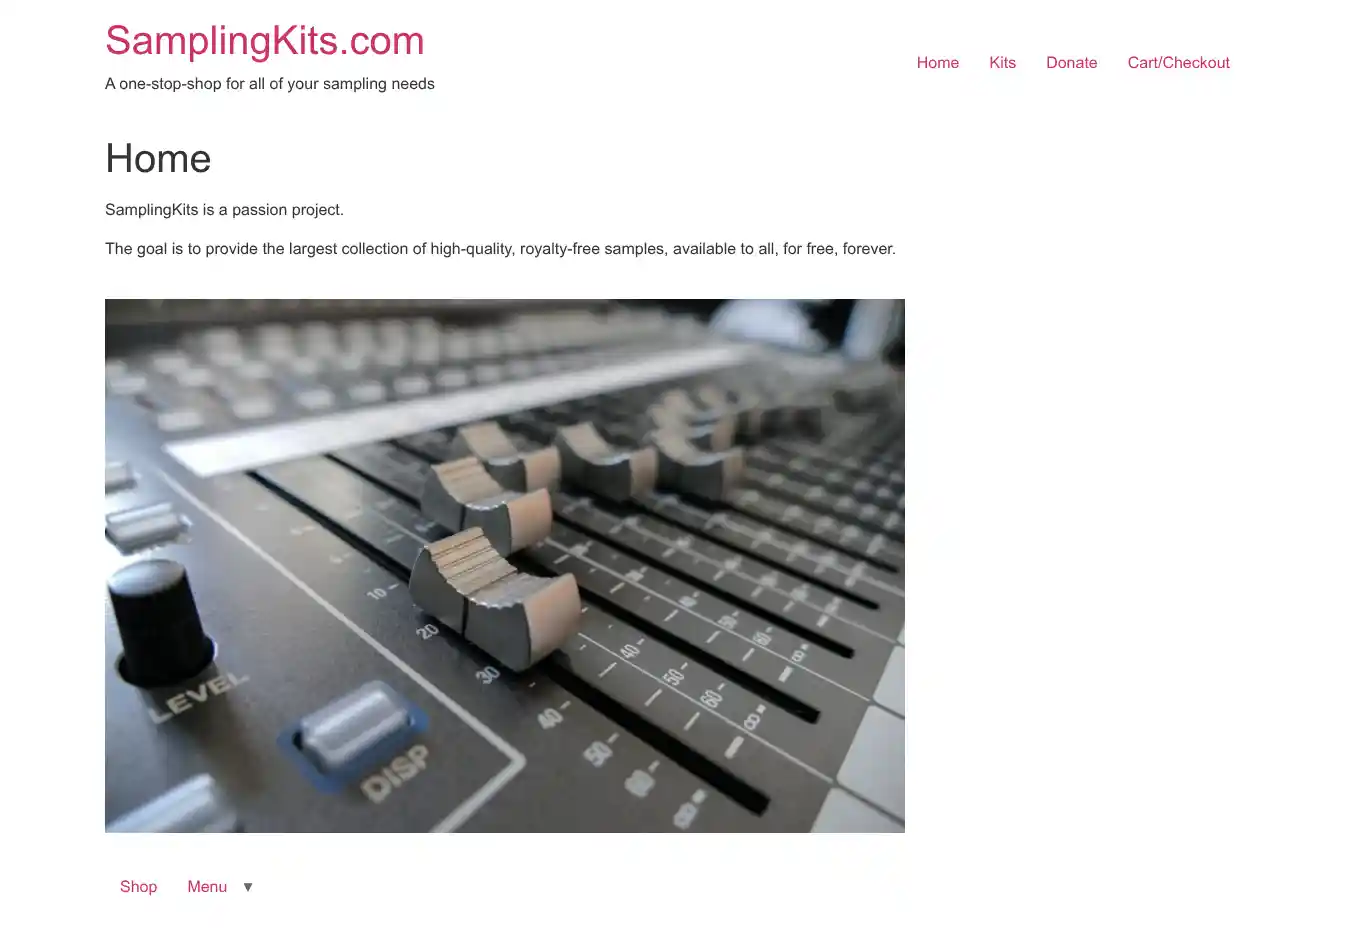Click the LEVEL text printed on the mixer

[x=197, y=696]
